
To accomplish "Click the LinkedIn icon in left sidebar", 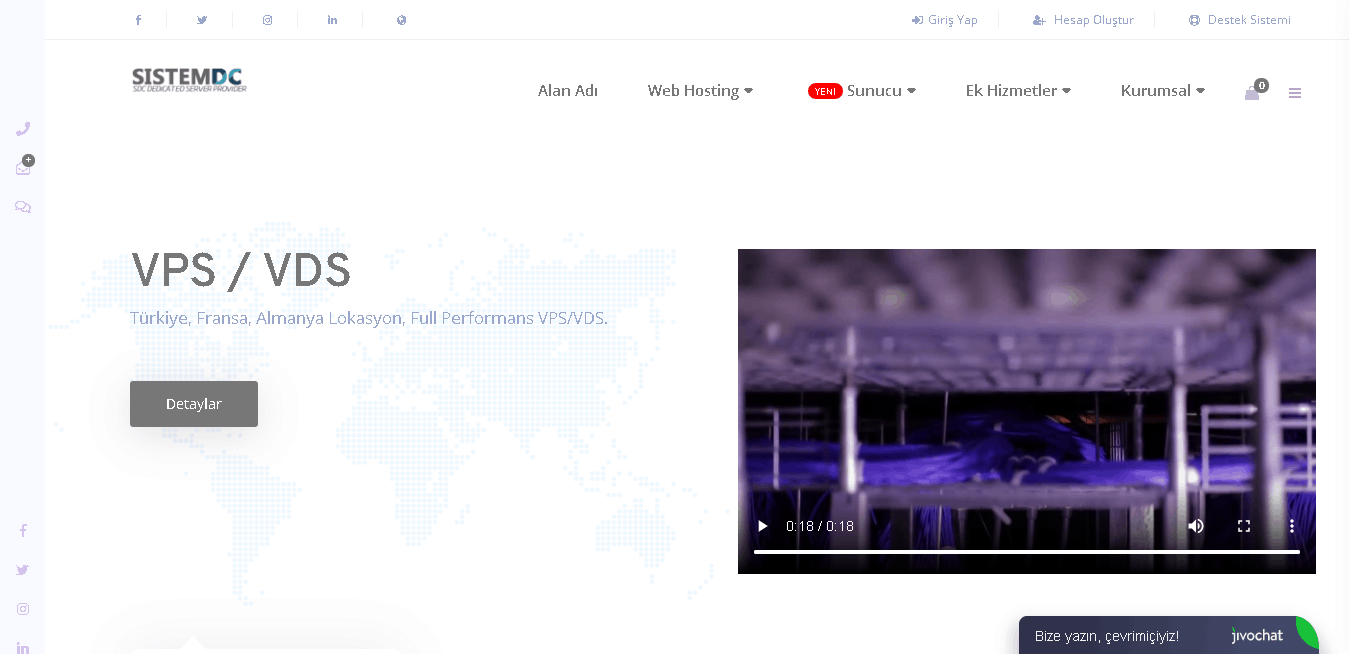I will point(23,647).
